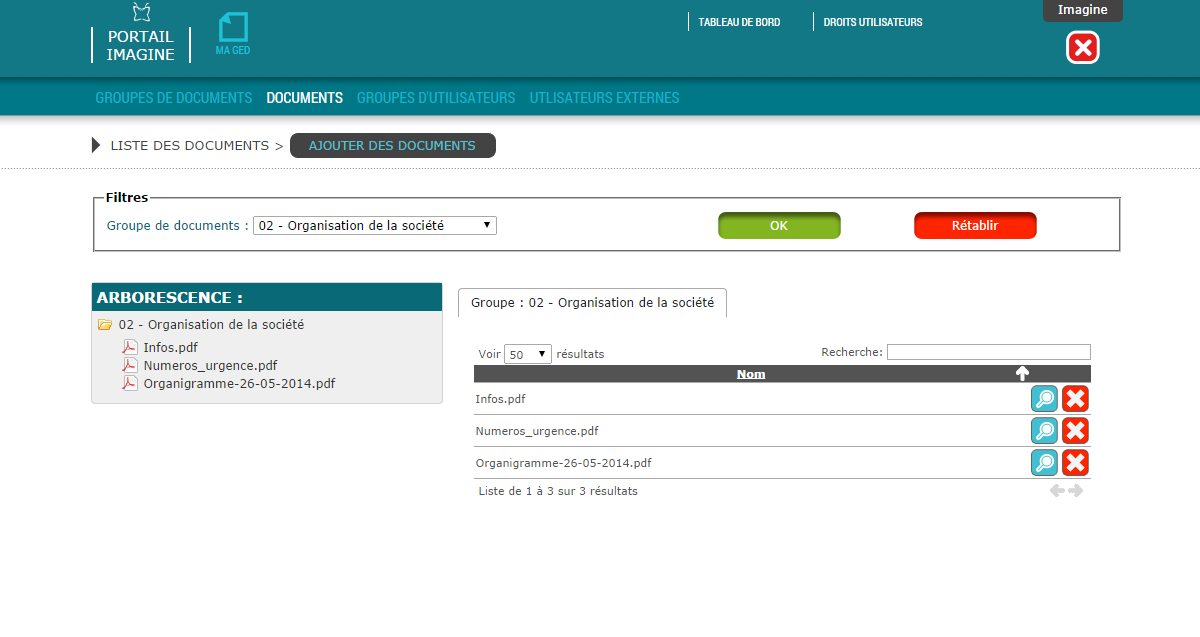Delete Organigramme-26-05-2014.pdf using its red cross
This screenshot has height=637, width=1200.
coord(1075,463)
